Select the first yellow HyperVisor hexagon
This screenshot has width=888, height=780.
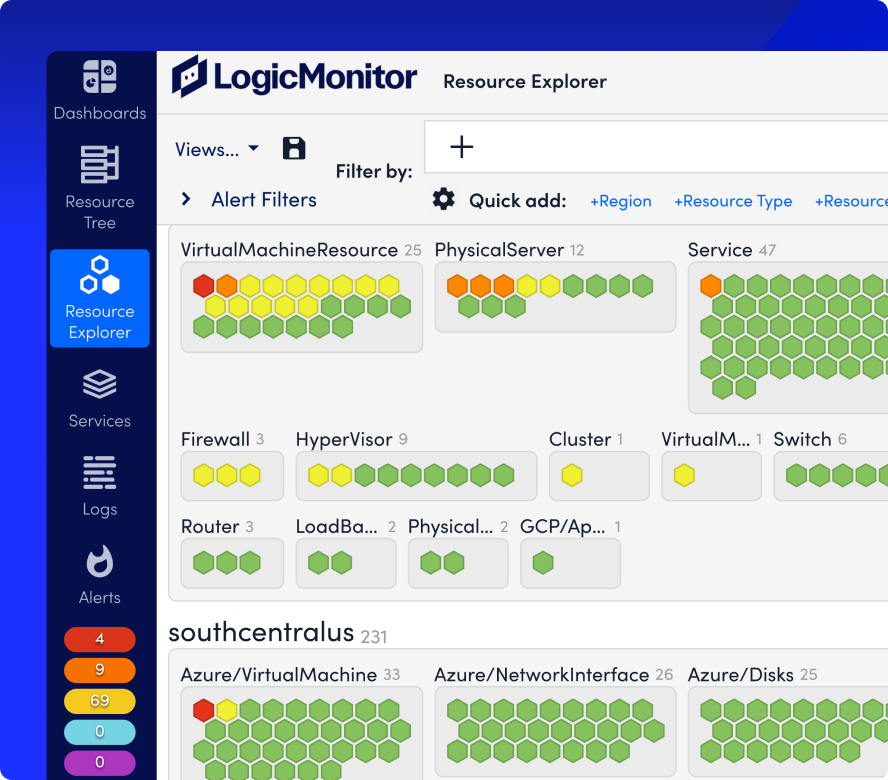tap(319, 475)
